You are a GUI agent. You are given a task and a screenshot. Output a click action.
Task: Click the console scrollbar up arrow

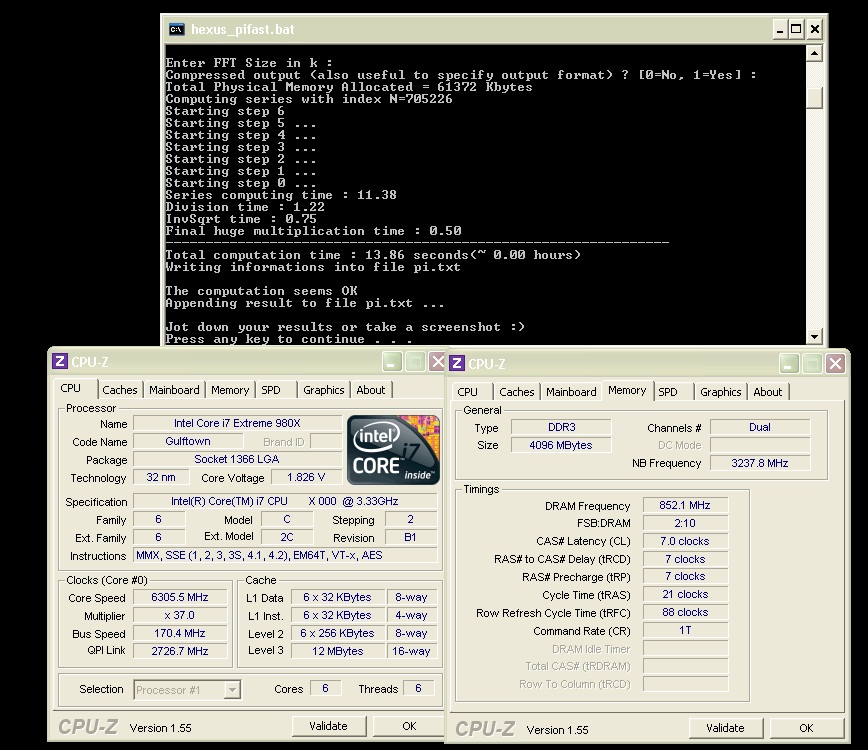814,54
